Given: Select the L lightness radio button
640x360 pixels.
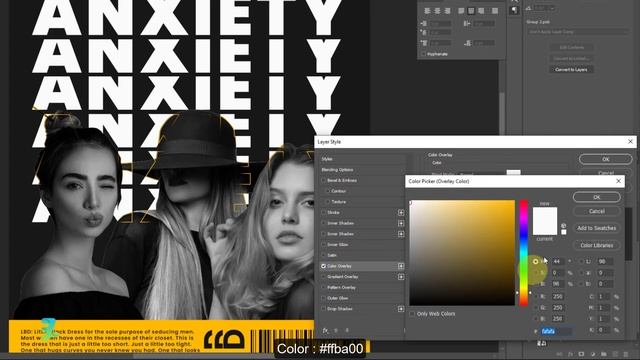Looking at the screenshot, I should 581,262.
